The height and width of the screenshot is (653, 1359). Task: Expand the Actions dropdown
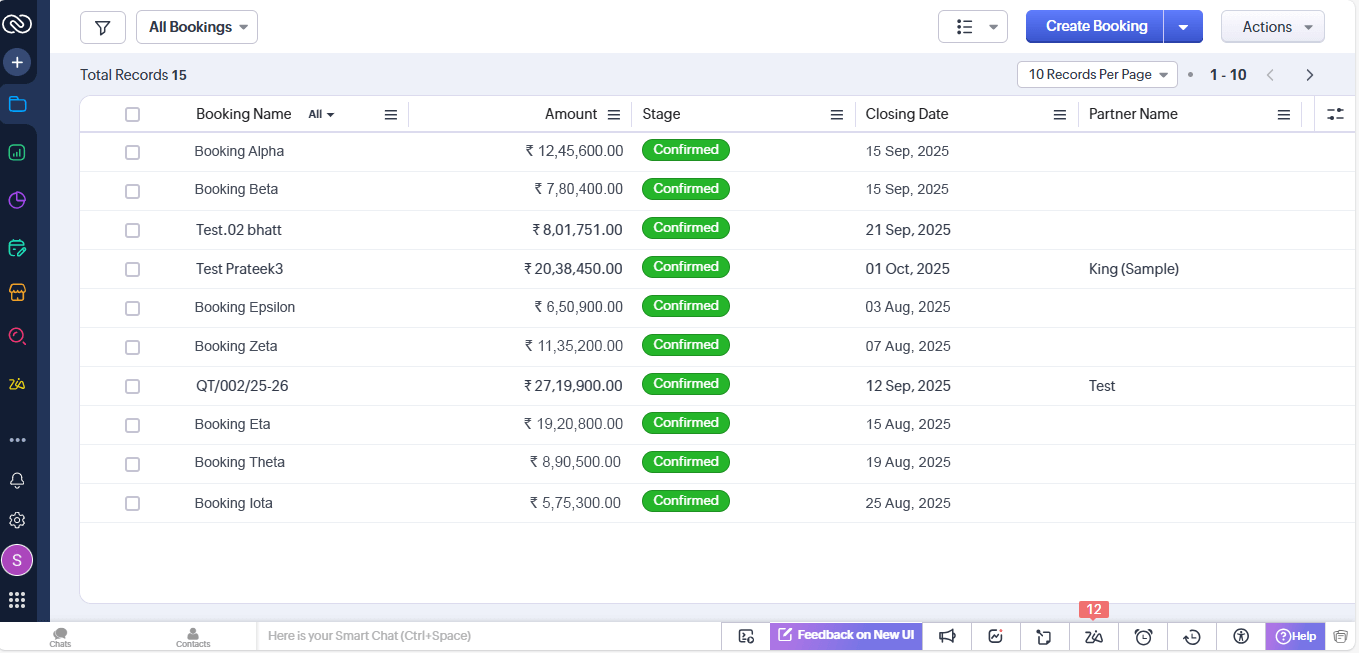pos(1272,27)
